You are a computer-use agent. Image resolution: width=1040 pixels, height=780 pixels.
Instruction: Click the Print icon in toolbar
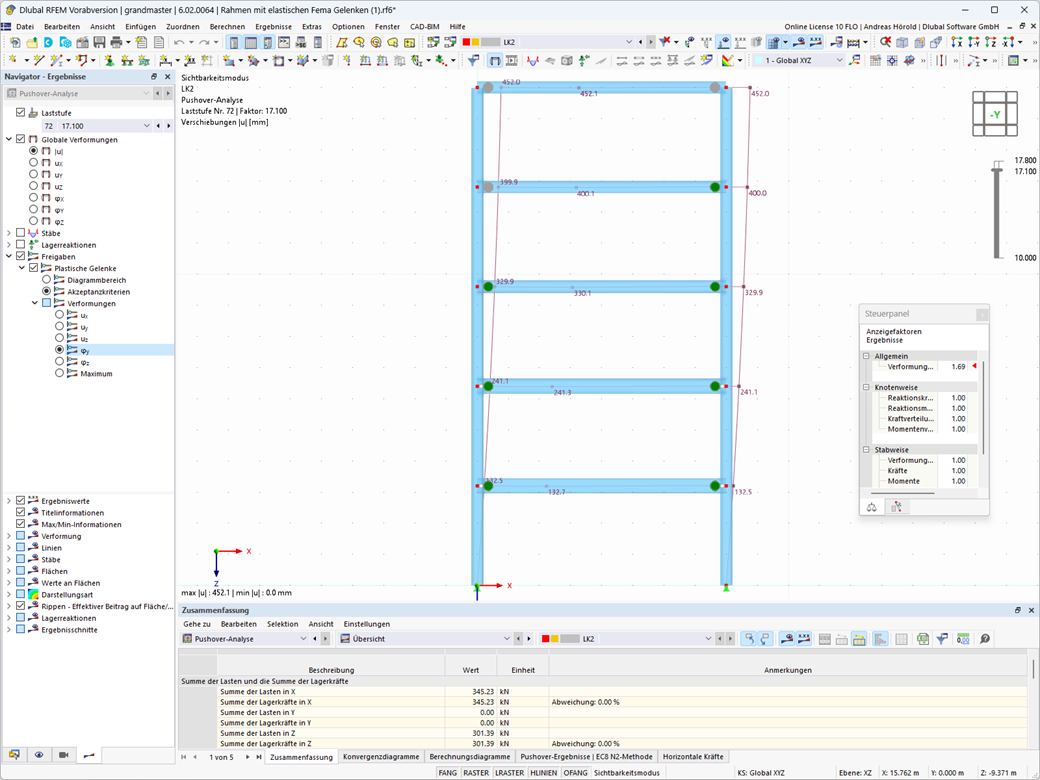pyautogui.click(x=116, y=42)
